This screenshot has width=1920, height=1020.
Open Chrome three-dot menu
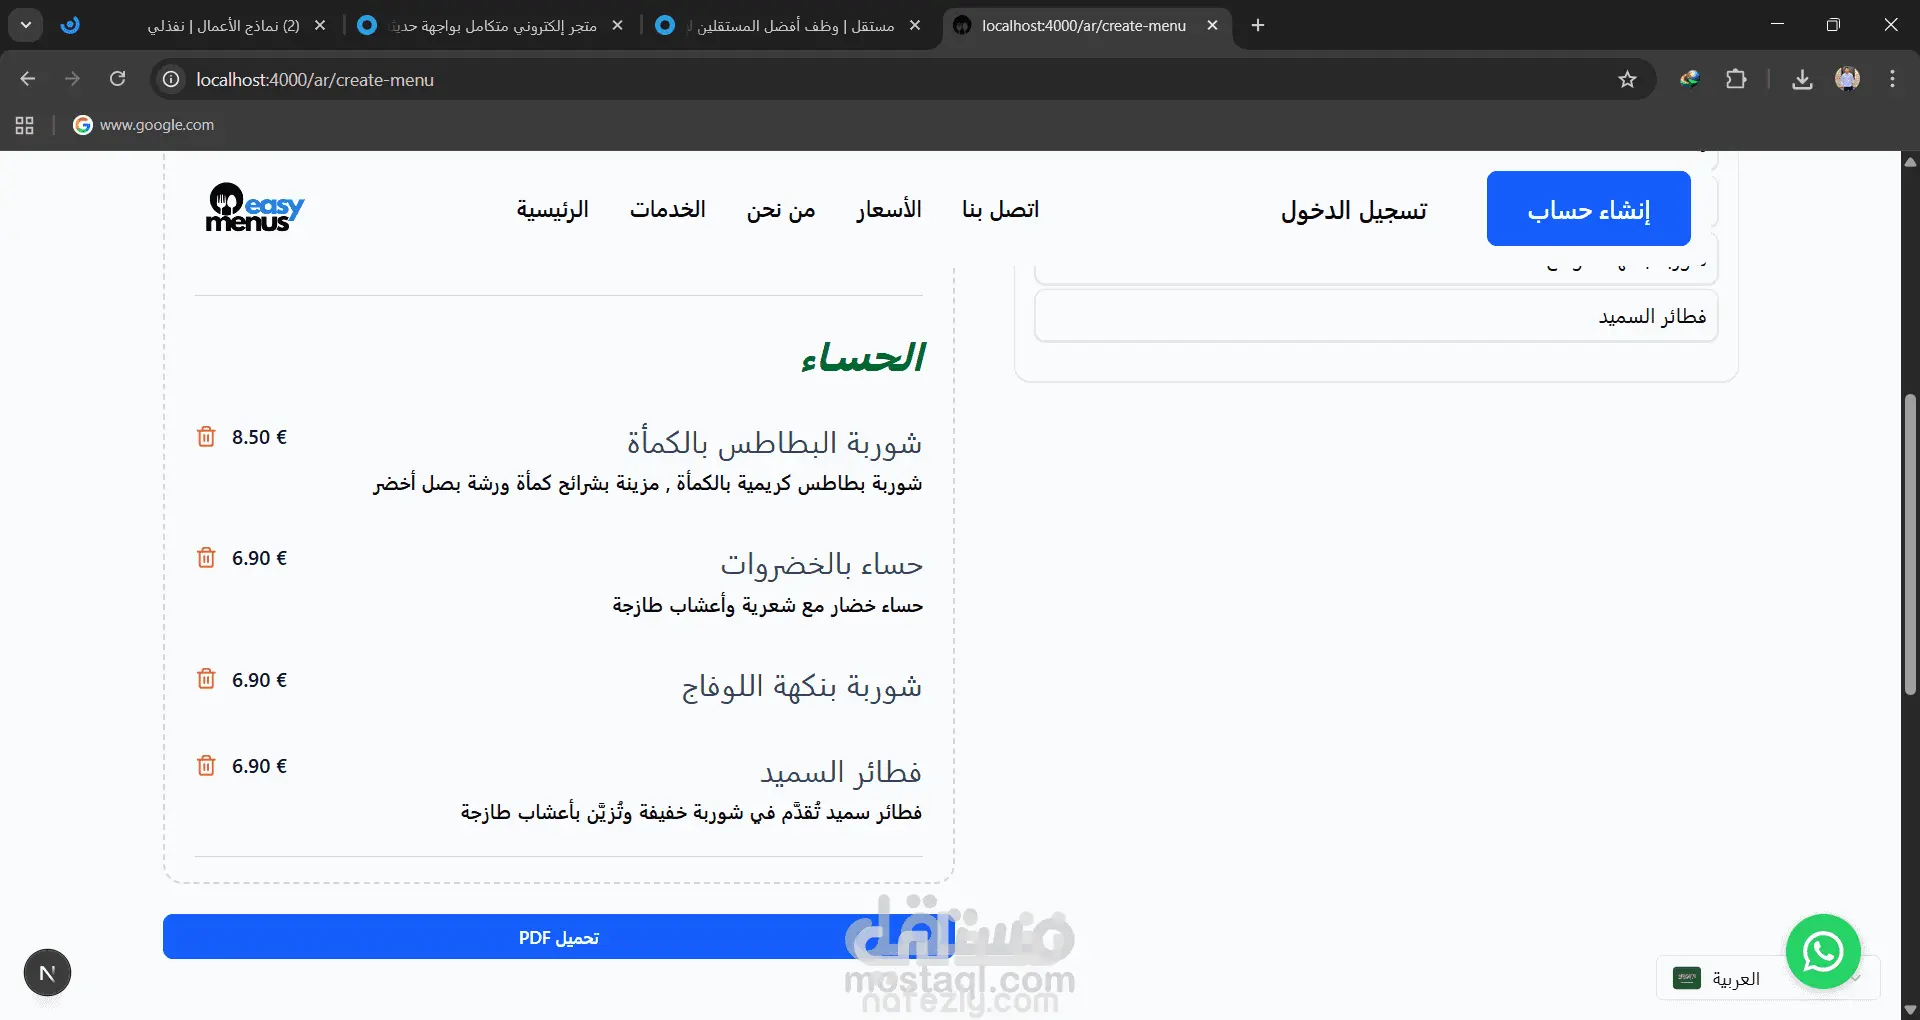point(1892,80)
